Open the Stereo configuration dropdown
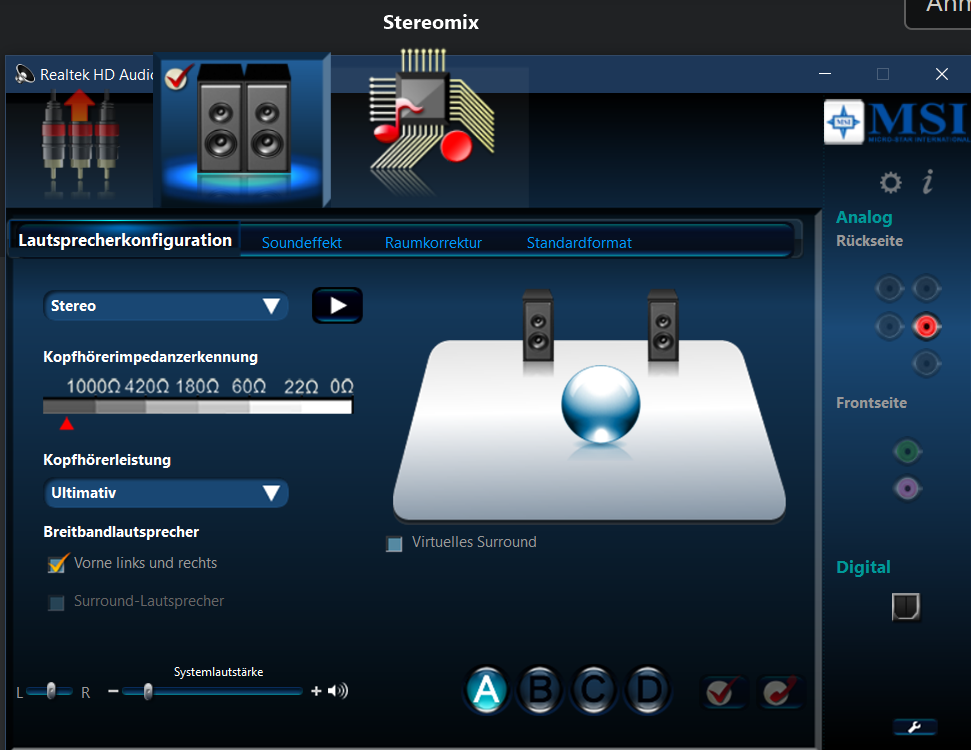 [165, 305]
